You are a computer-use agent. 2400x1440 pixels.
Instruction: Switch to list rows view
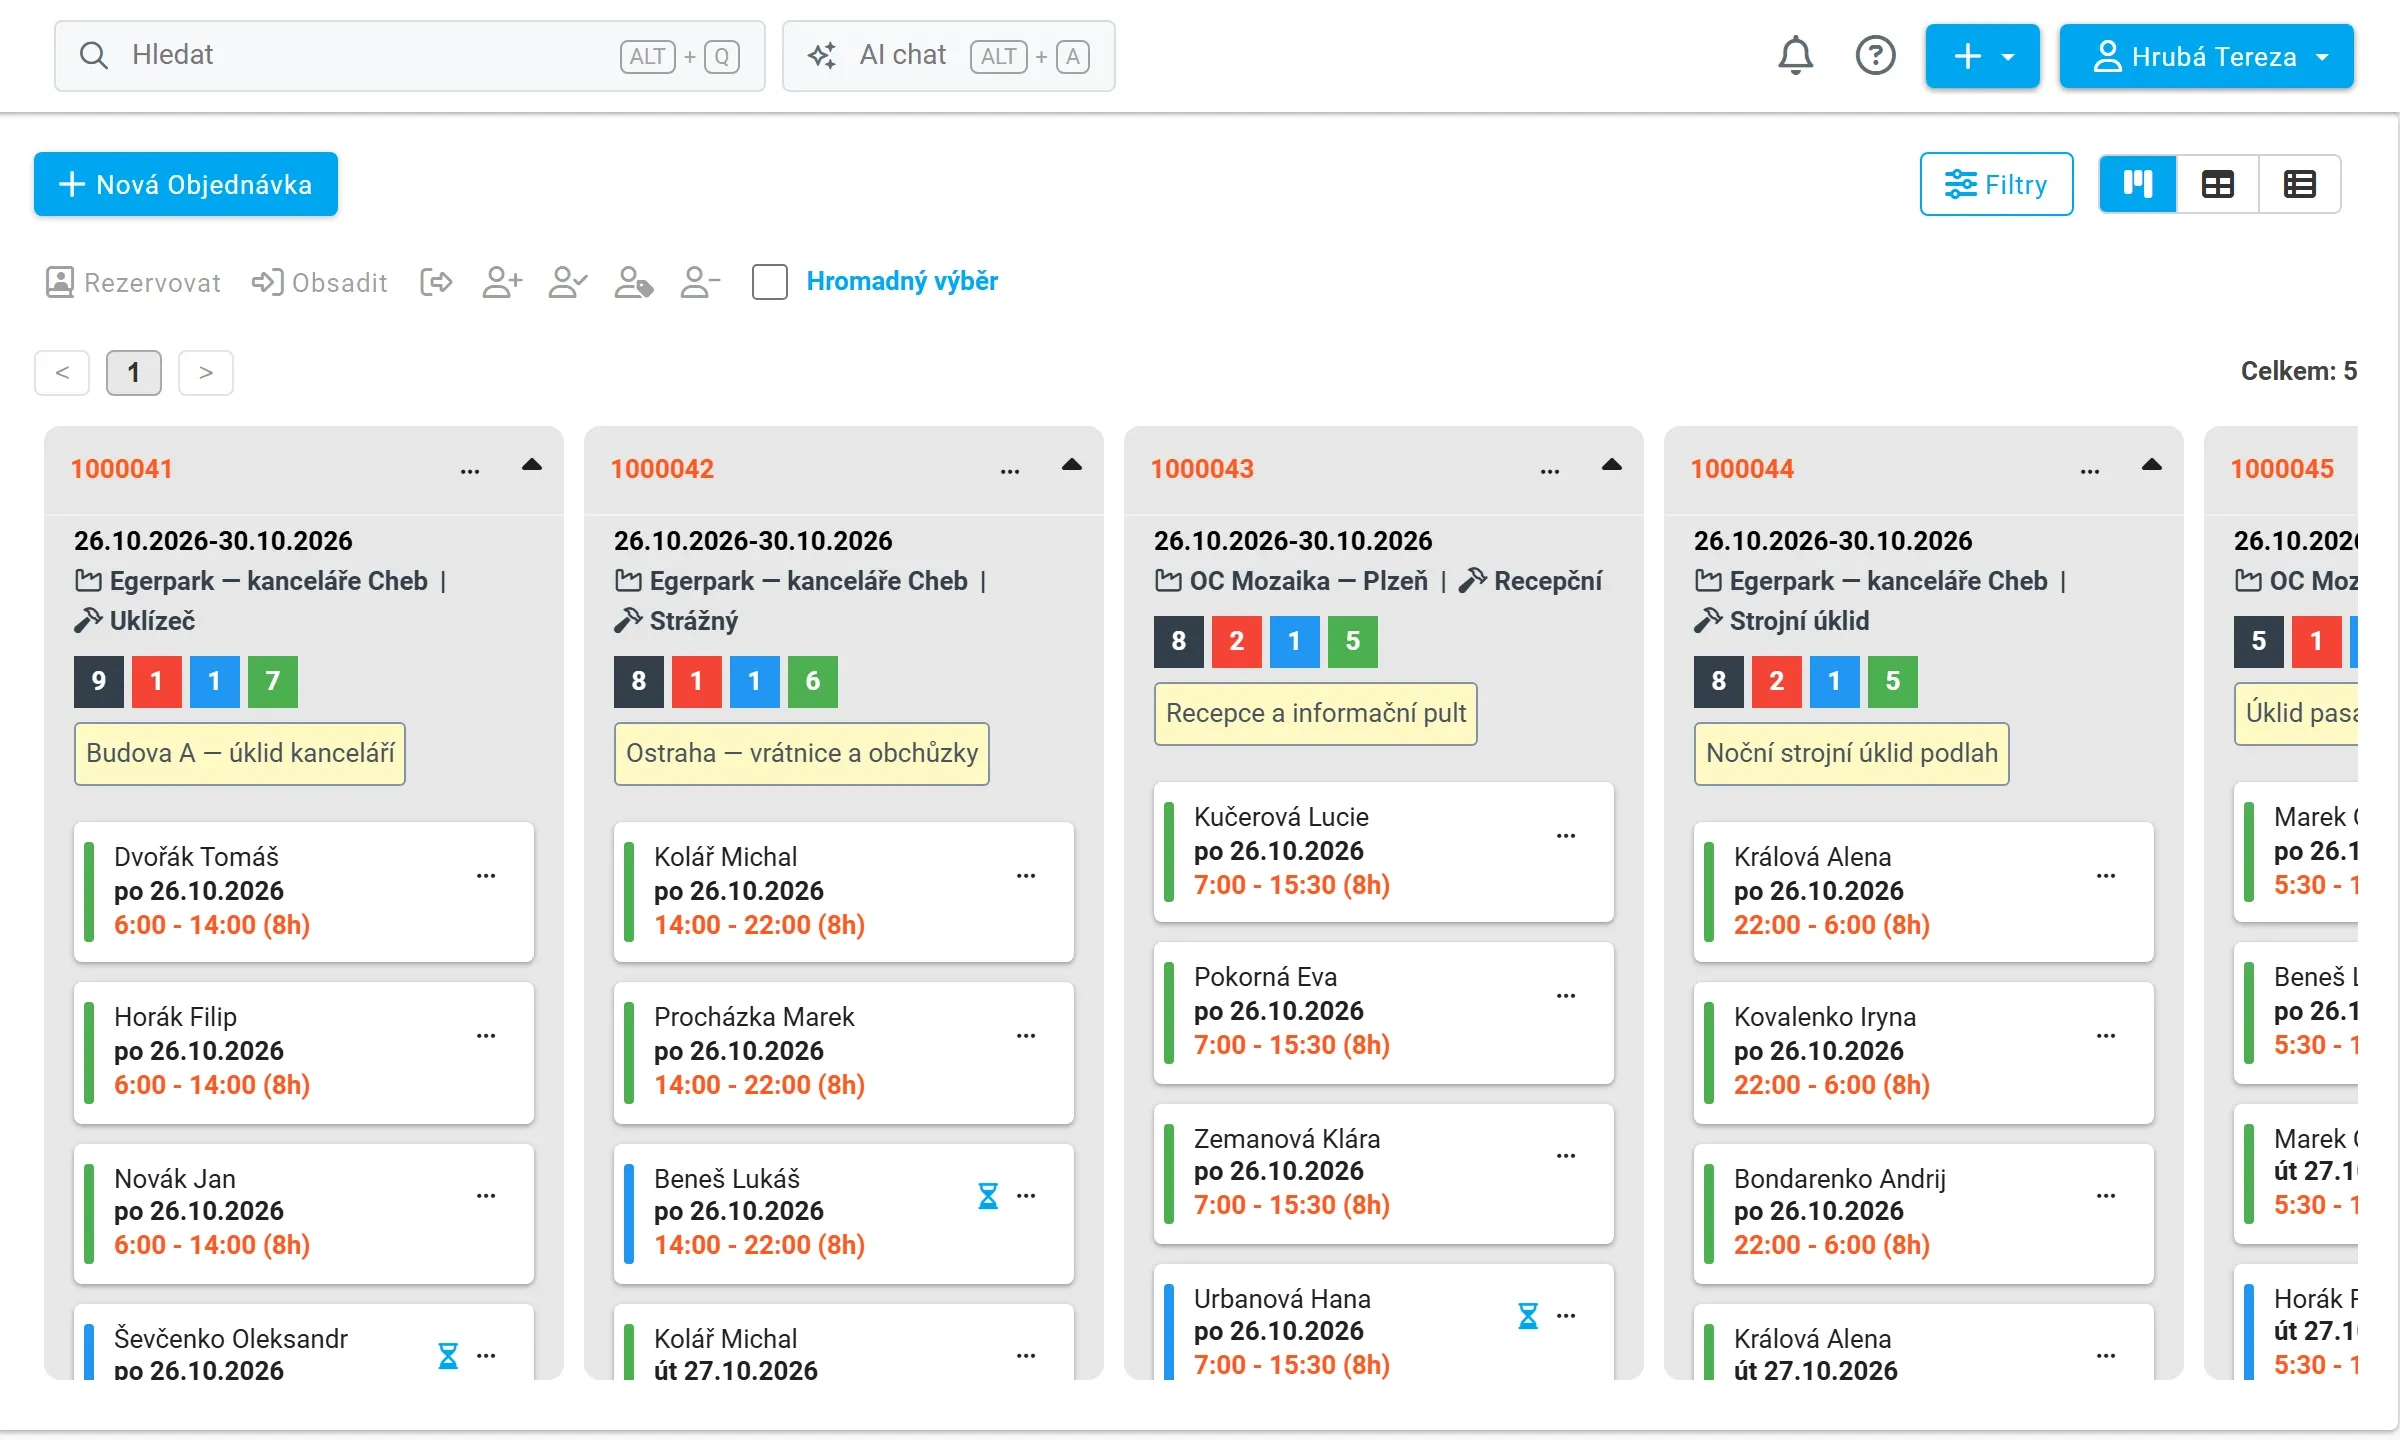(2299, 184)
